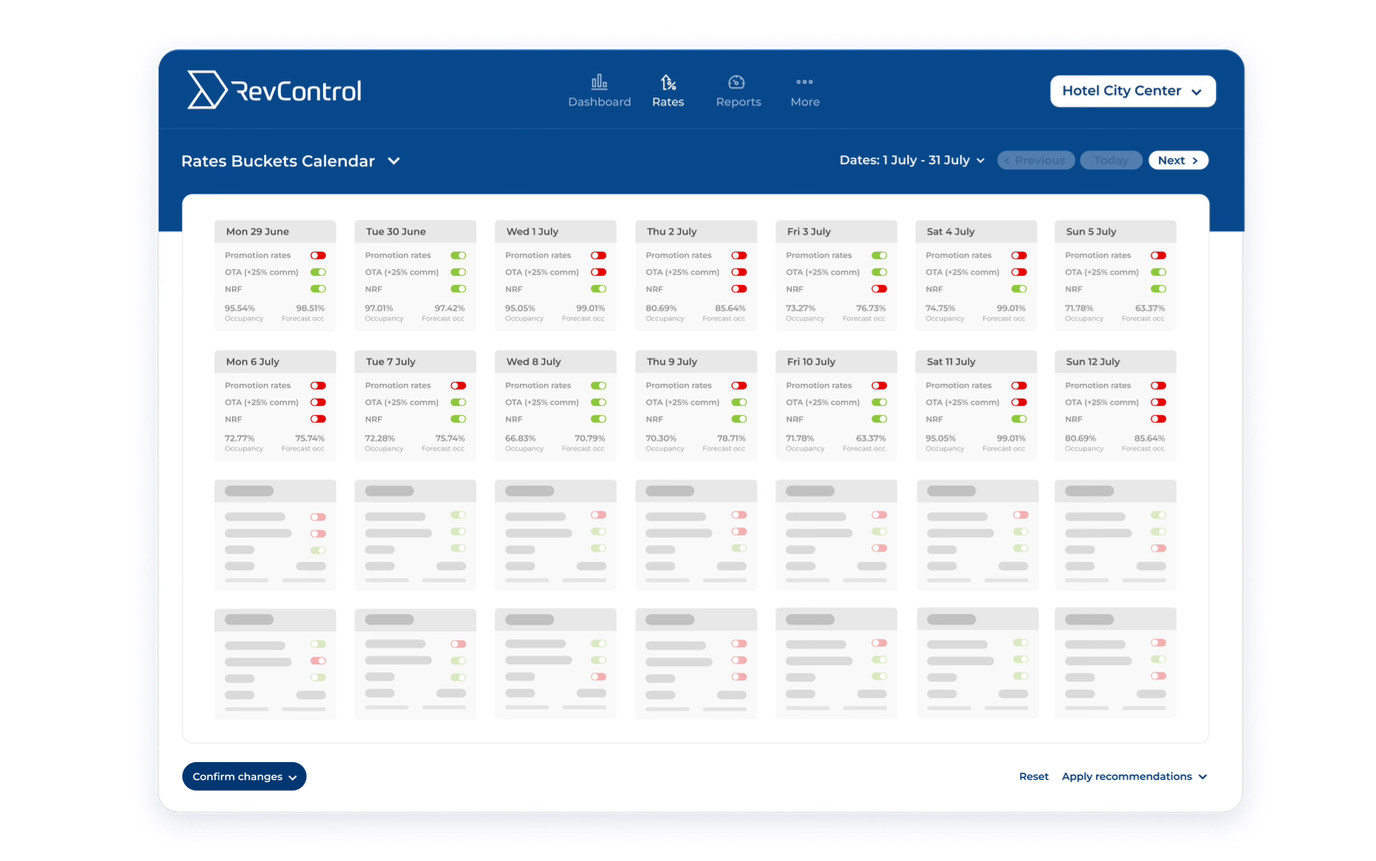Enable NRF for Mon 6 July
This screenshot has height=861, width=1376.
point(318,419)
